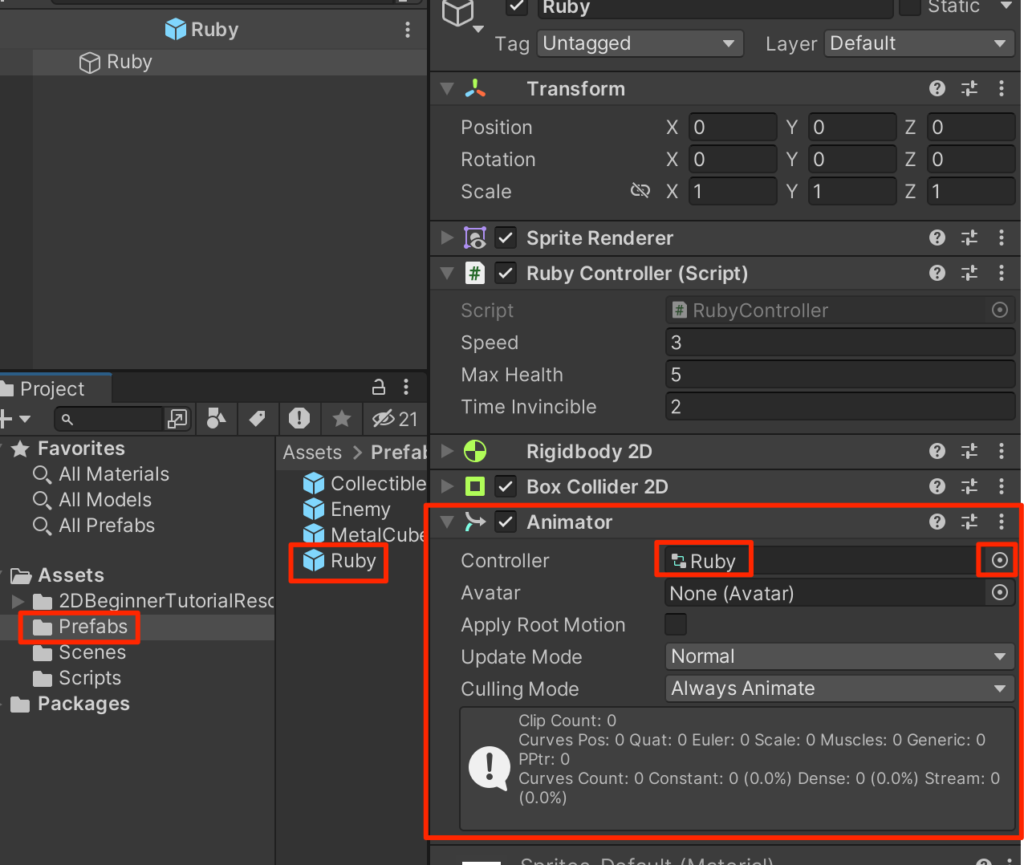This screenshot has height=865, width=1024.
Task: Toggle the Ruby object active checkbox
Action: coord(517,7)
